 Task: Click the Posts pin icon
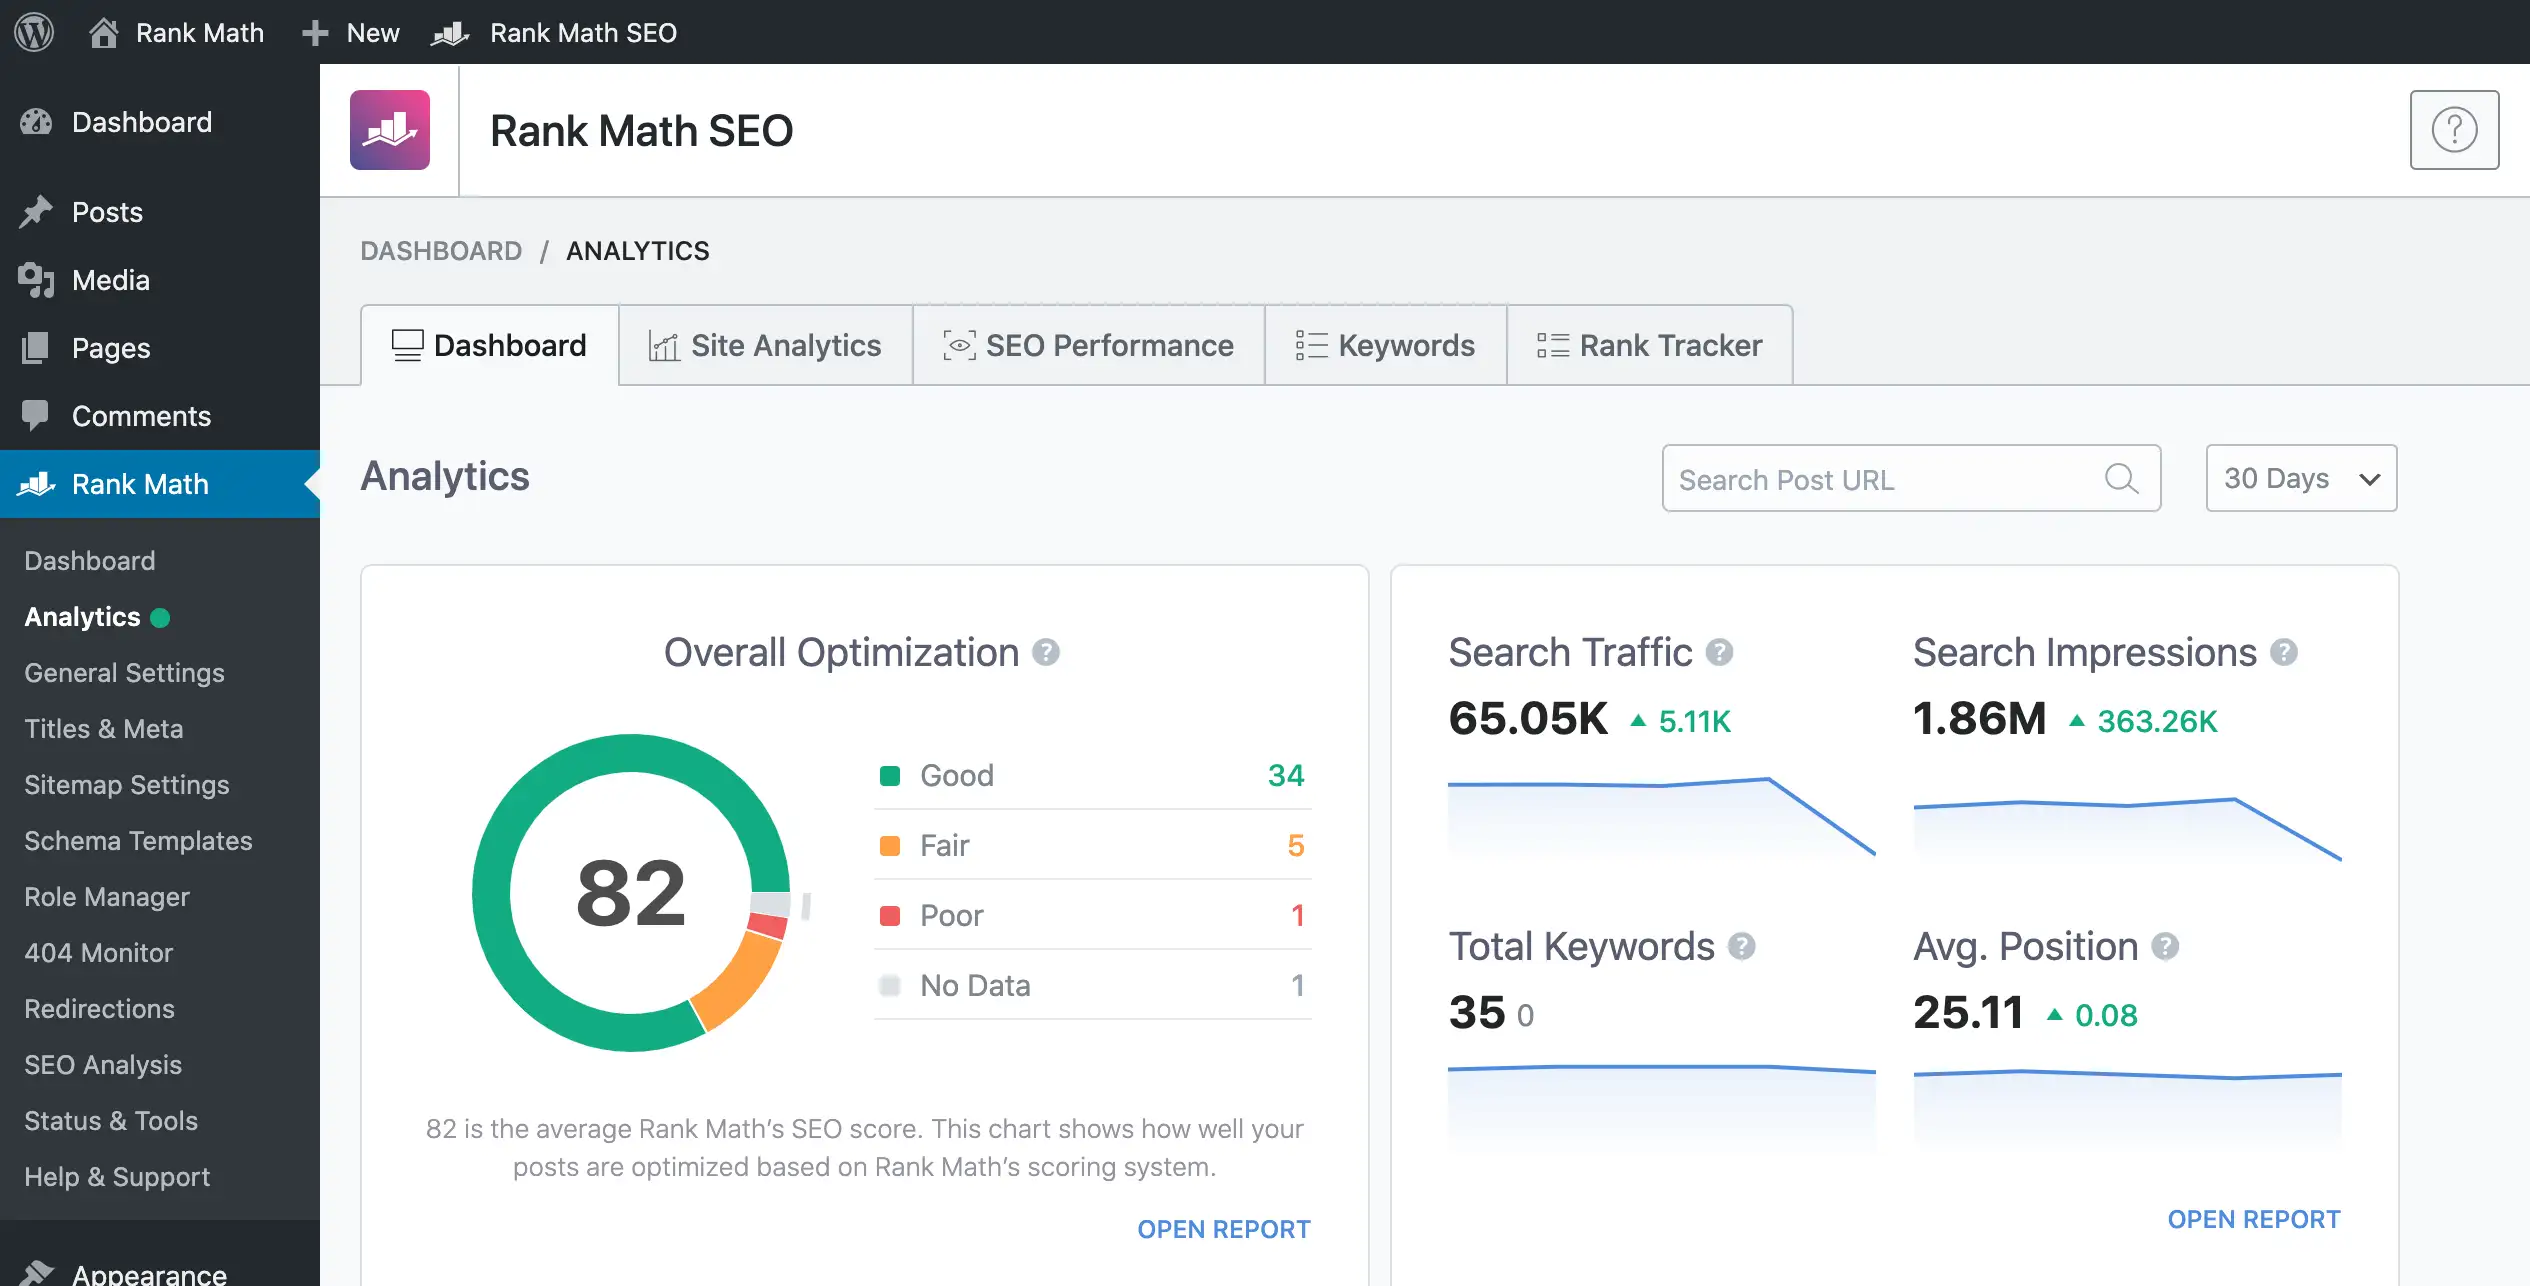point(36,212)
